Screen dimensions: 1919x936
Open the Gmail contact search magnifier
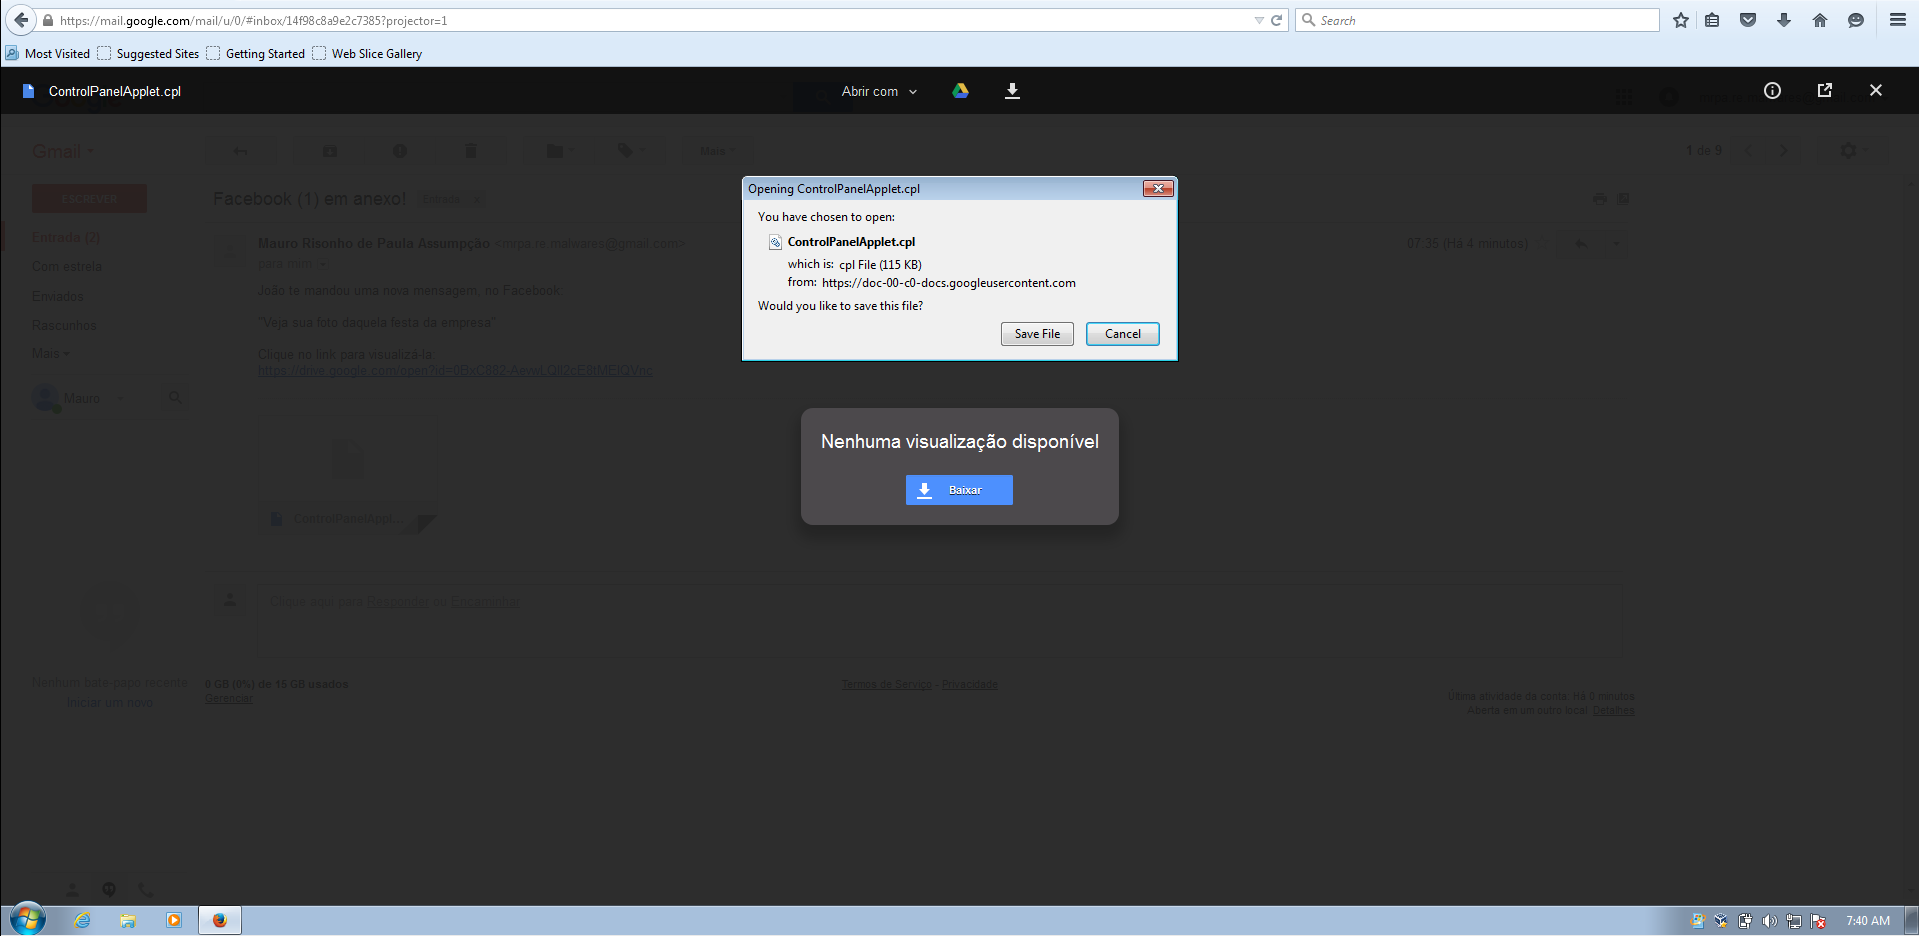tap(175, 397)
